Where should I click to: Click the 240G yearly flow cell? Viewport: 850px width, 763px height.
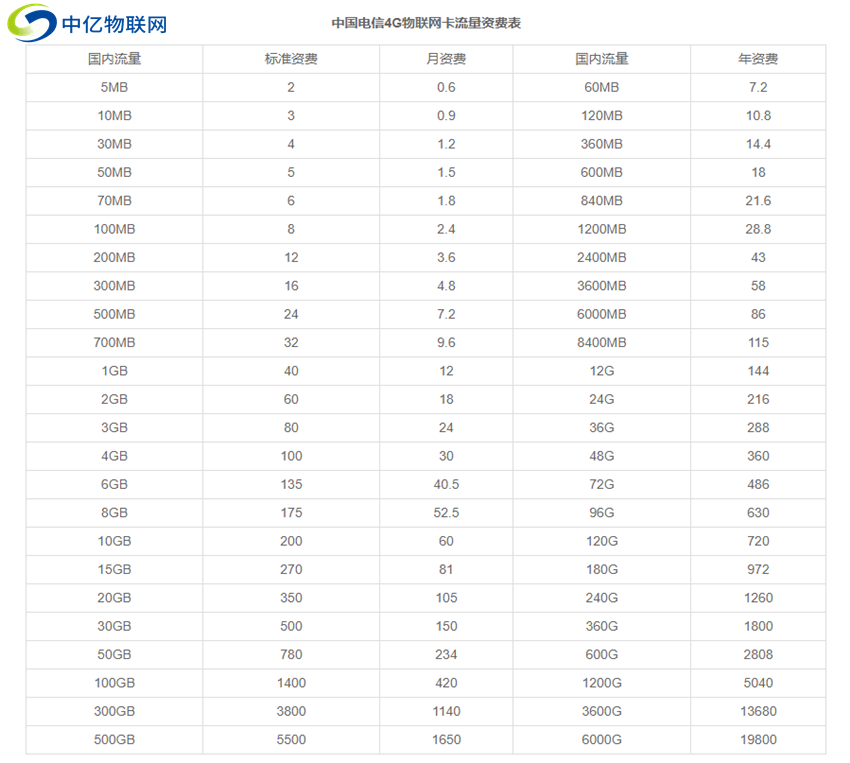click(x=605, y=598)
